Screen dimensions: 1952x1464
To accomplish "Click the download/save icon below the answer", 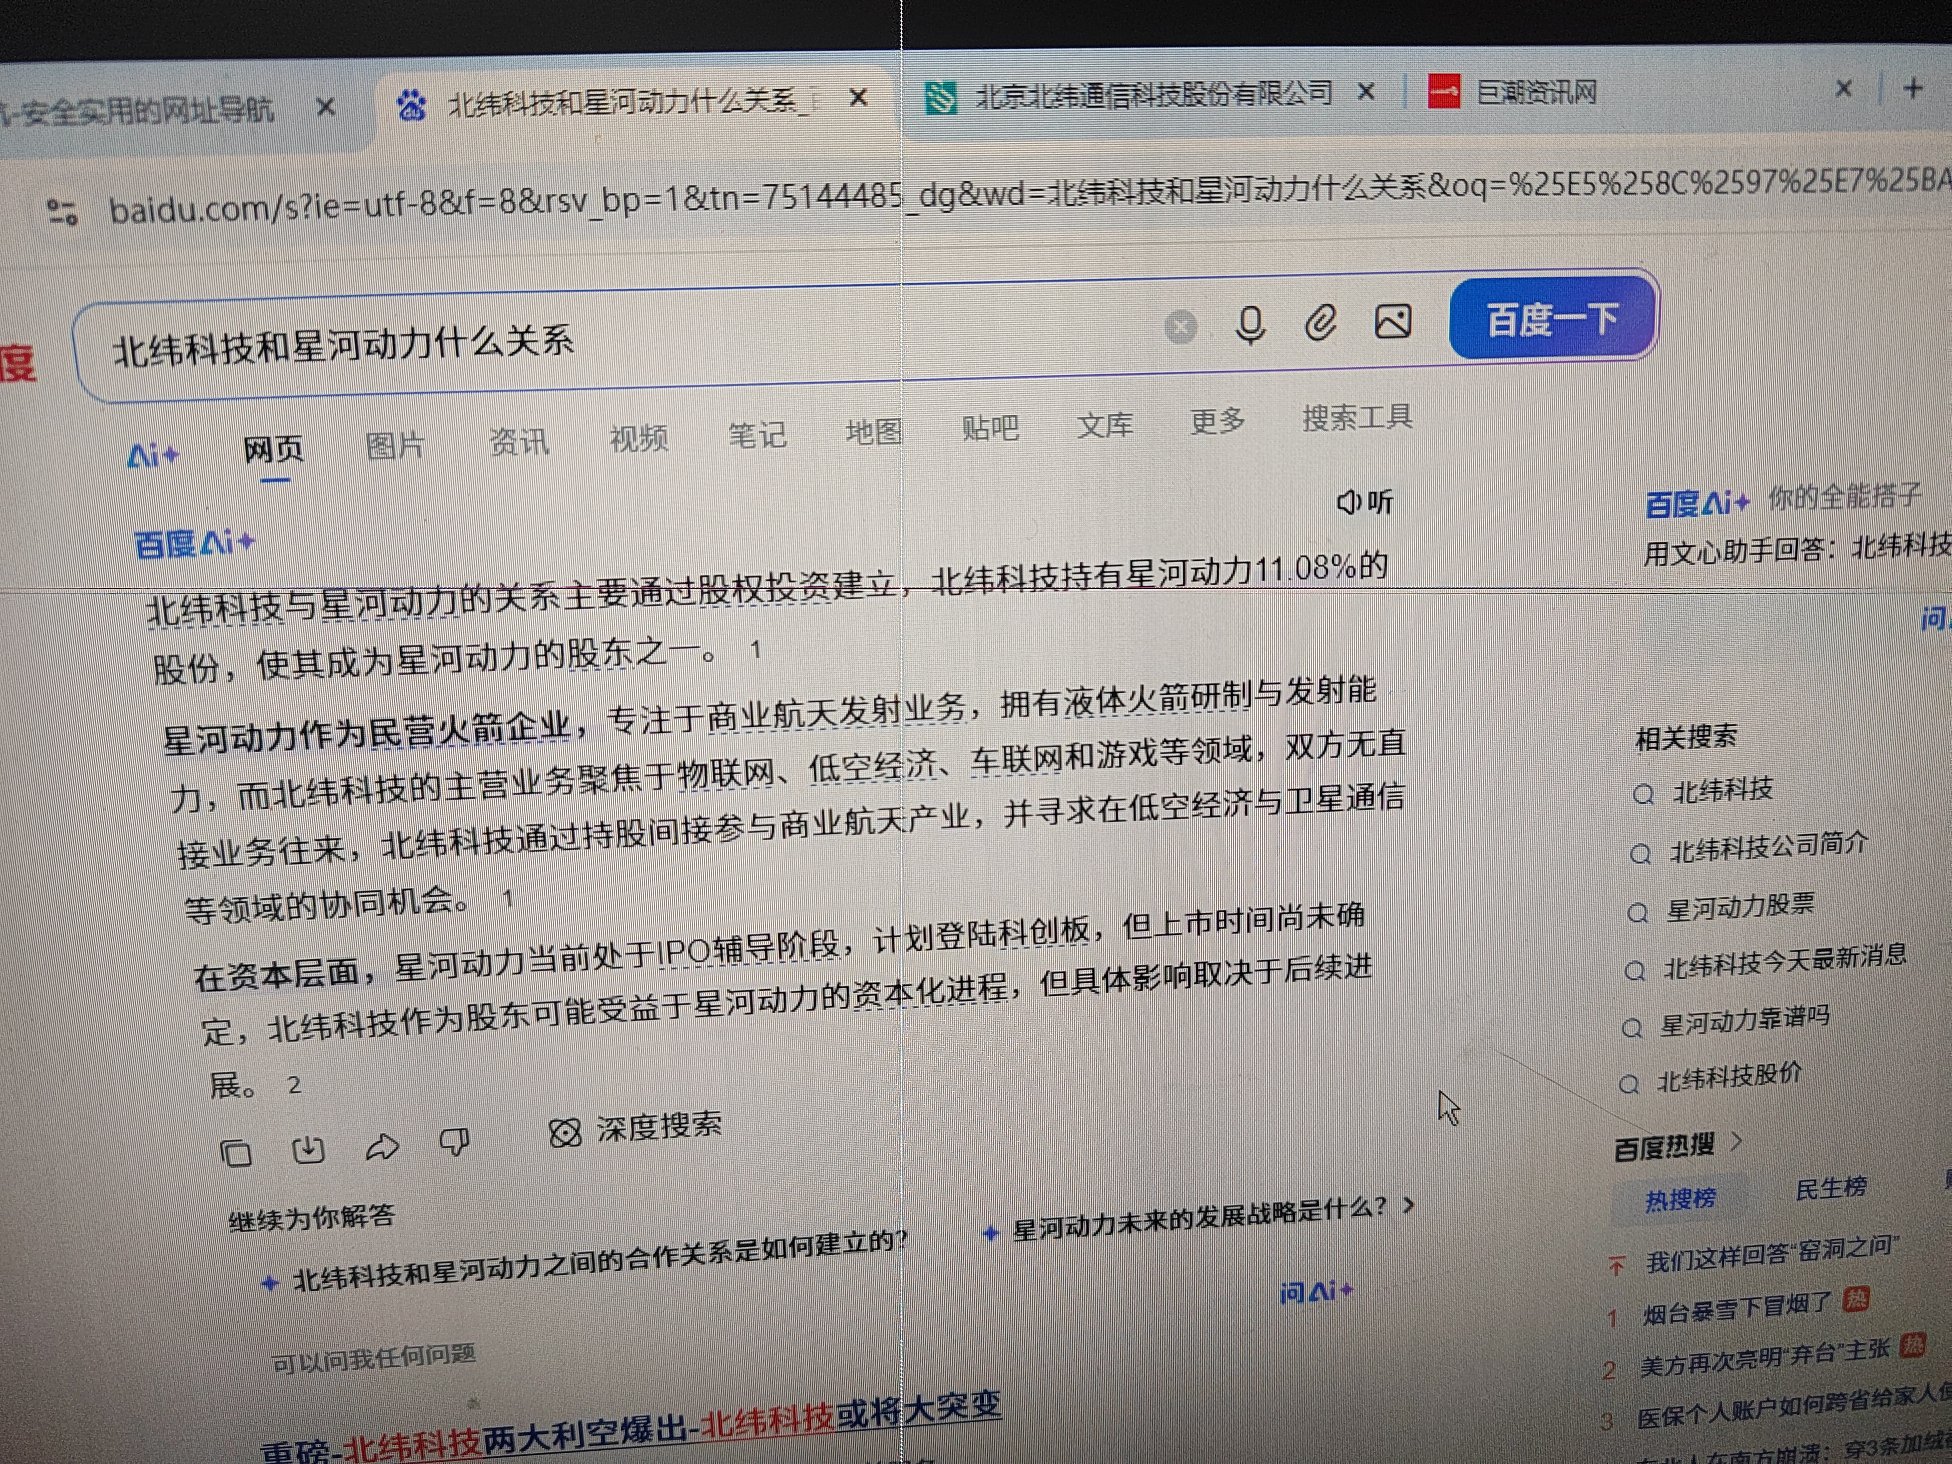I will point(308,1150).
